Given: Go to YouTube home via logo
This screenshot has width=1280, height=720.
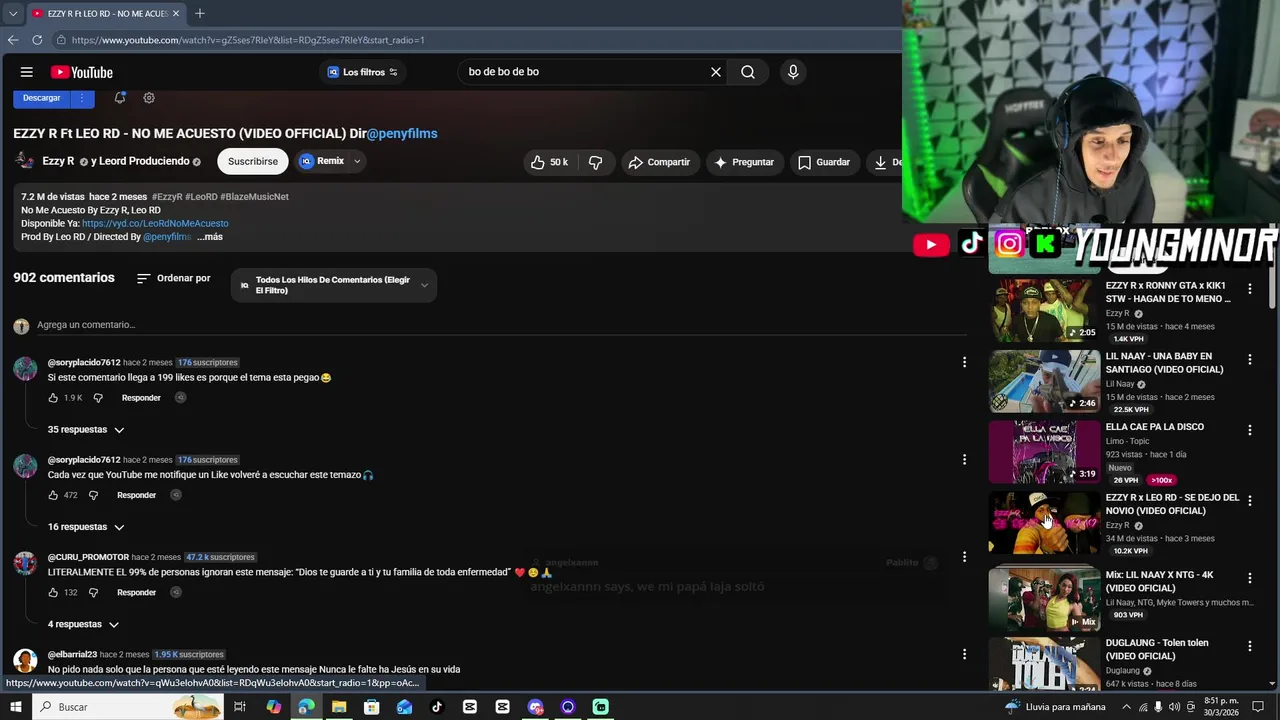Looking at the screenshot, I should click(x=82, y=72).
